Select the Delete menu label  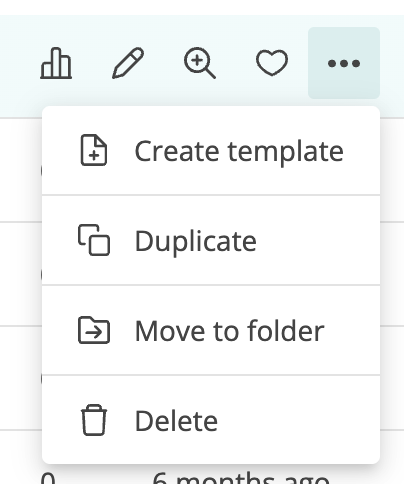click(x=176, y=421)
